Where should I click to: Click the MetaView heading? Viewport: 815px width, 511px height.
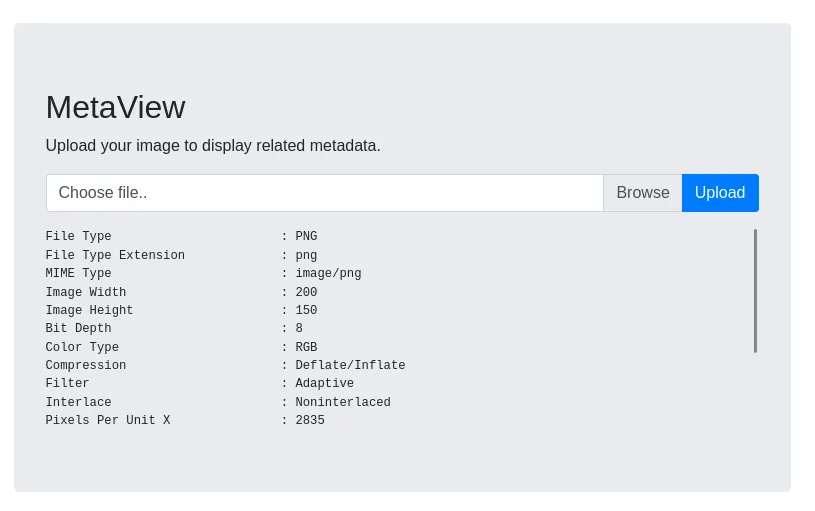[x=115, y=107]
